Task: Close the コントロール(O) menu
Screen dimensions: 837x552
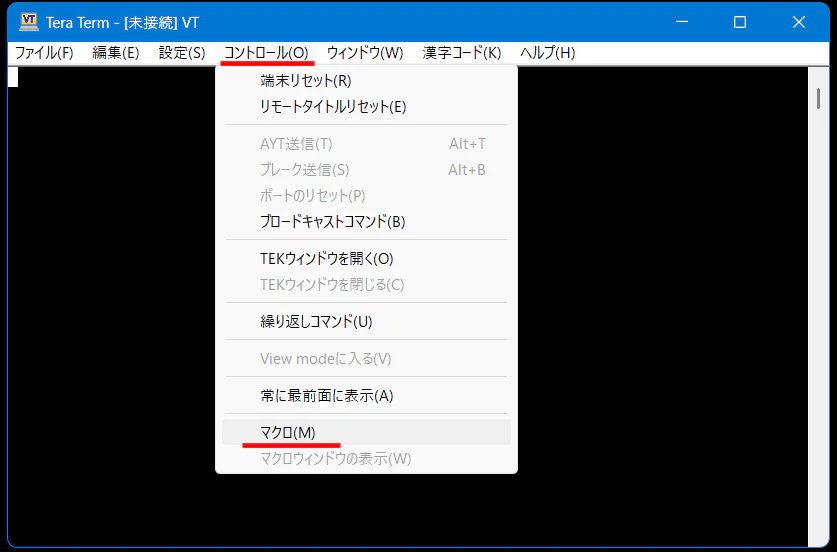Action: (266, 53)
